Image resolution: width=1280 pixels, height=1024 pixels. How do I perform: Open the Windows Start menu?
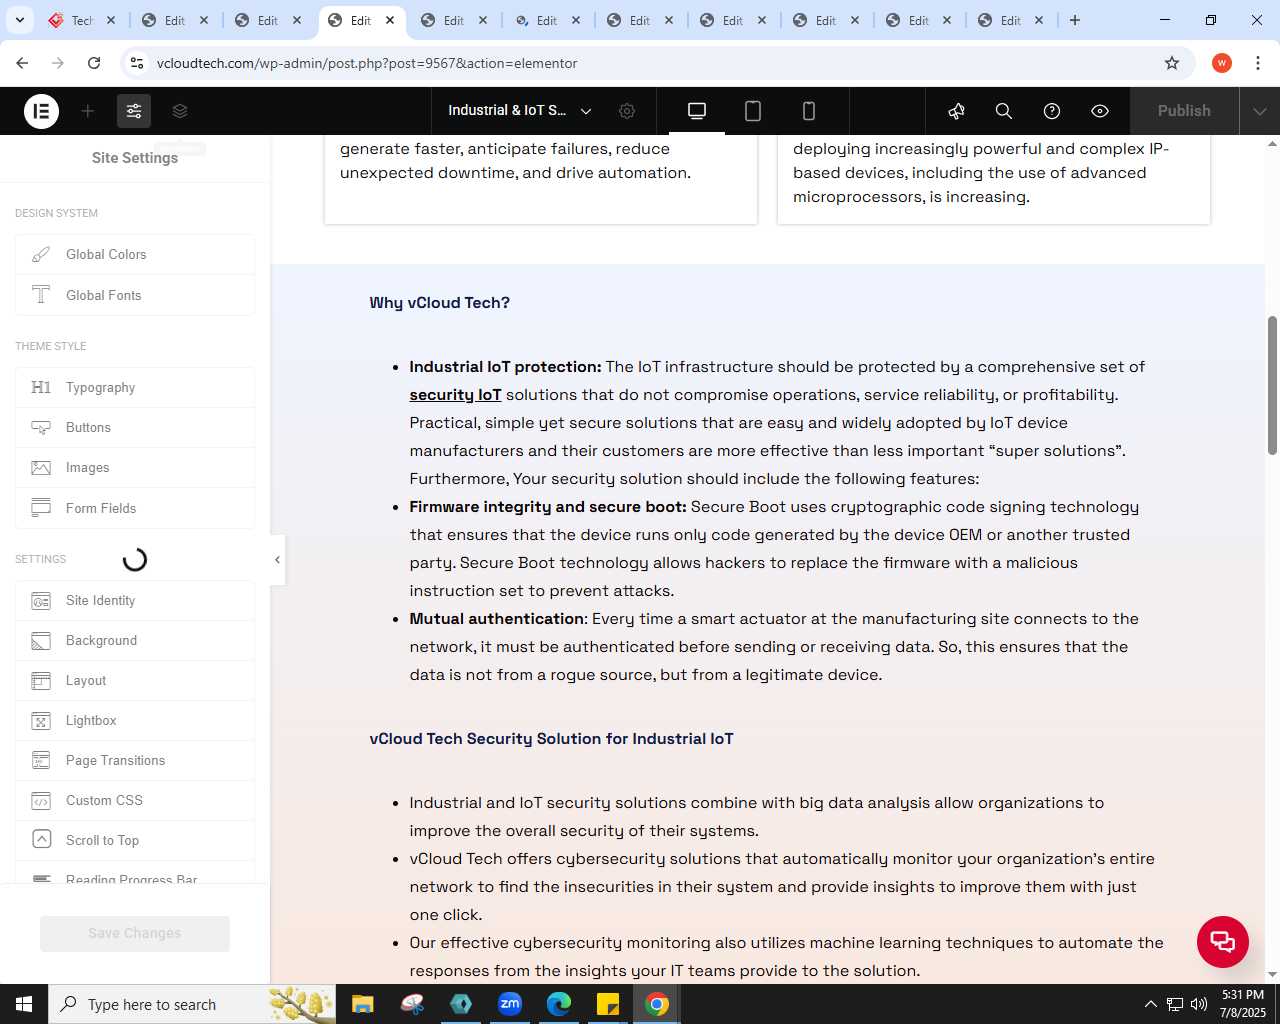[24, 1004]
